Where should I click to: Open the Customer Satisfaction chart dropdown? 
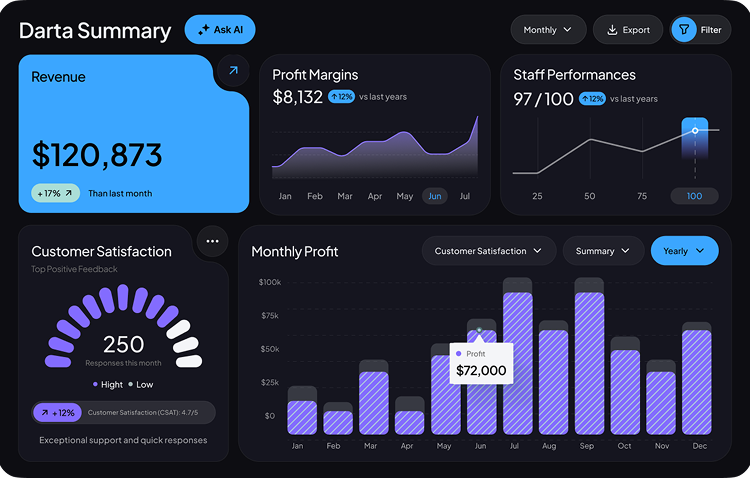pyautogui.click(x=488, y=251)
